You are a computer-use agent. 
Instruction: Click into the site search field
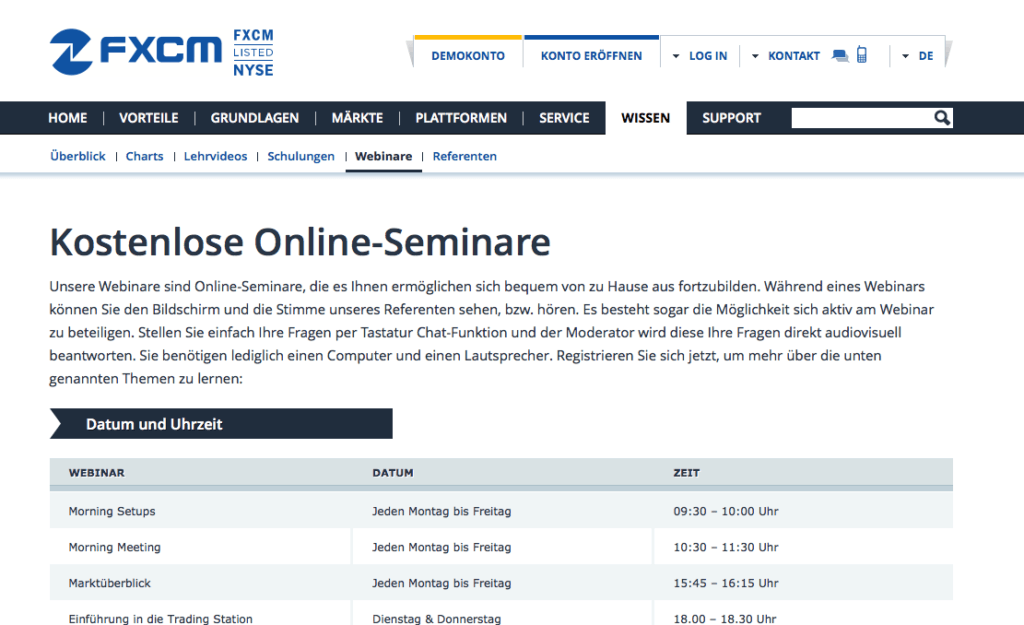[x=862, y=118]
